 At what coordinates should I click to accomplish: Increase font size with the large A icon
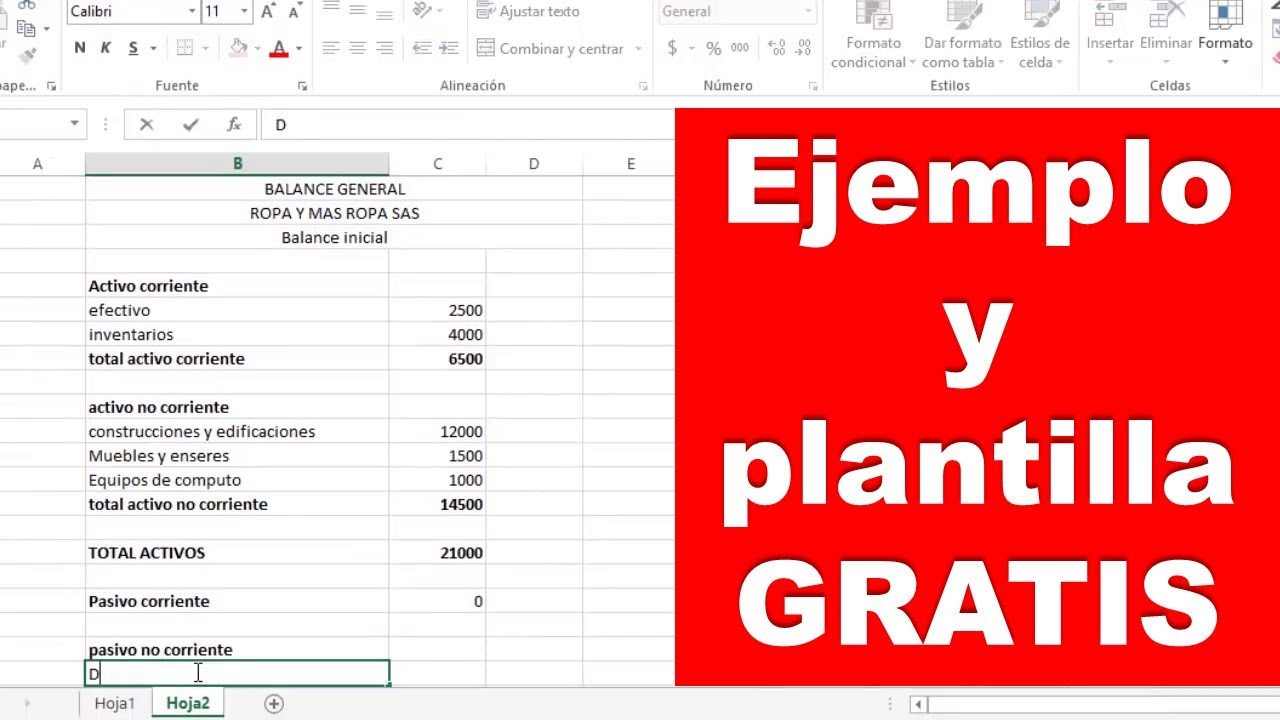(x=267, y=12)
